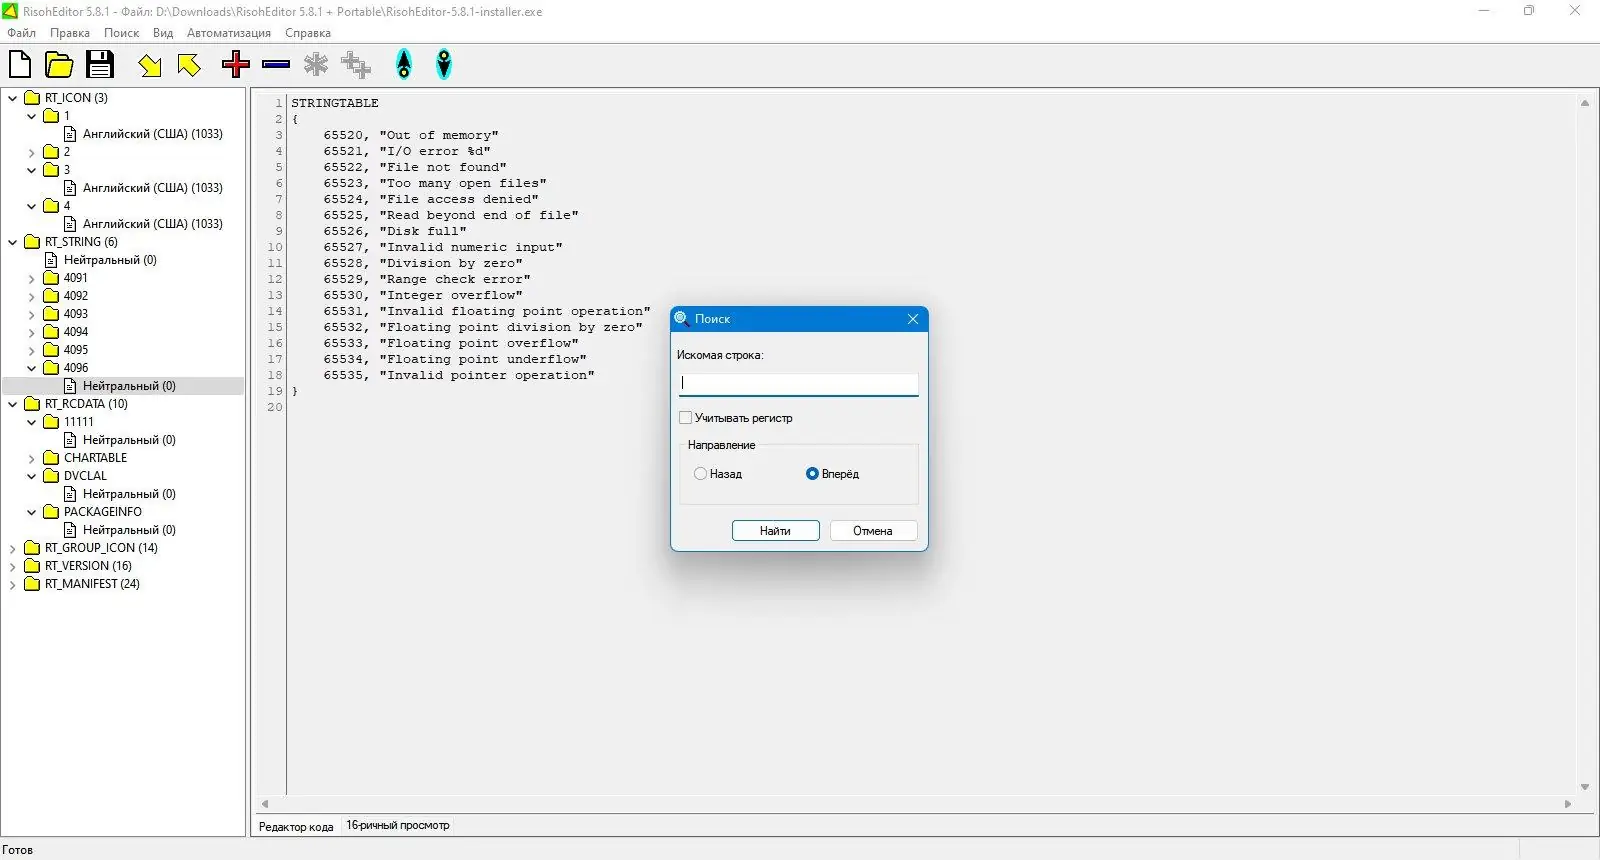
Task: Select the 4094 tree item
Action: tap(76, 332)
